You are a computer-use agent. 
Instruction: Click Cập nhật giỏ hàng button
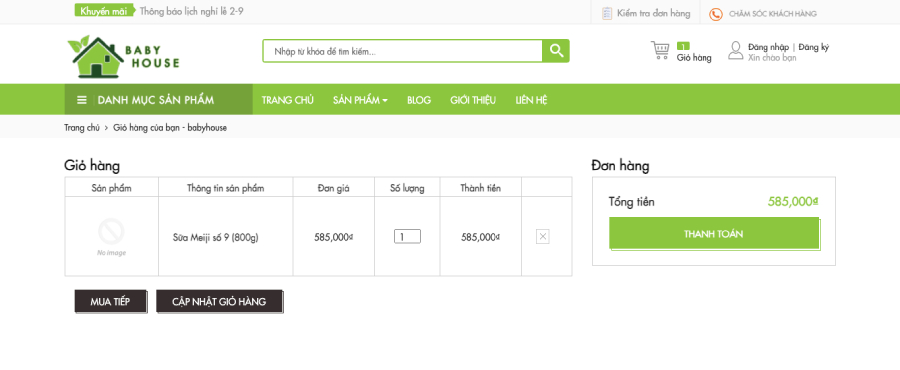point(219,301)
